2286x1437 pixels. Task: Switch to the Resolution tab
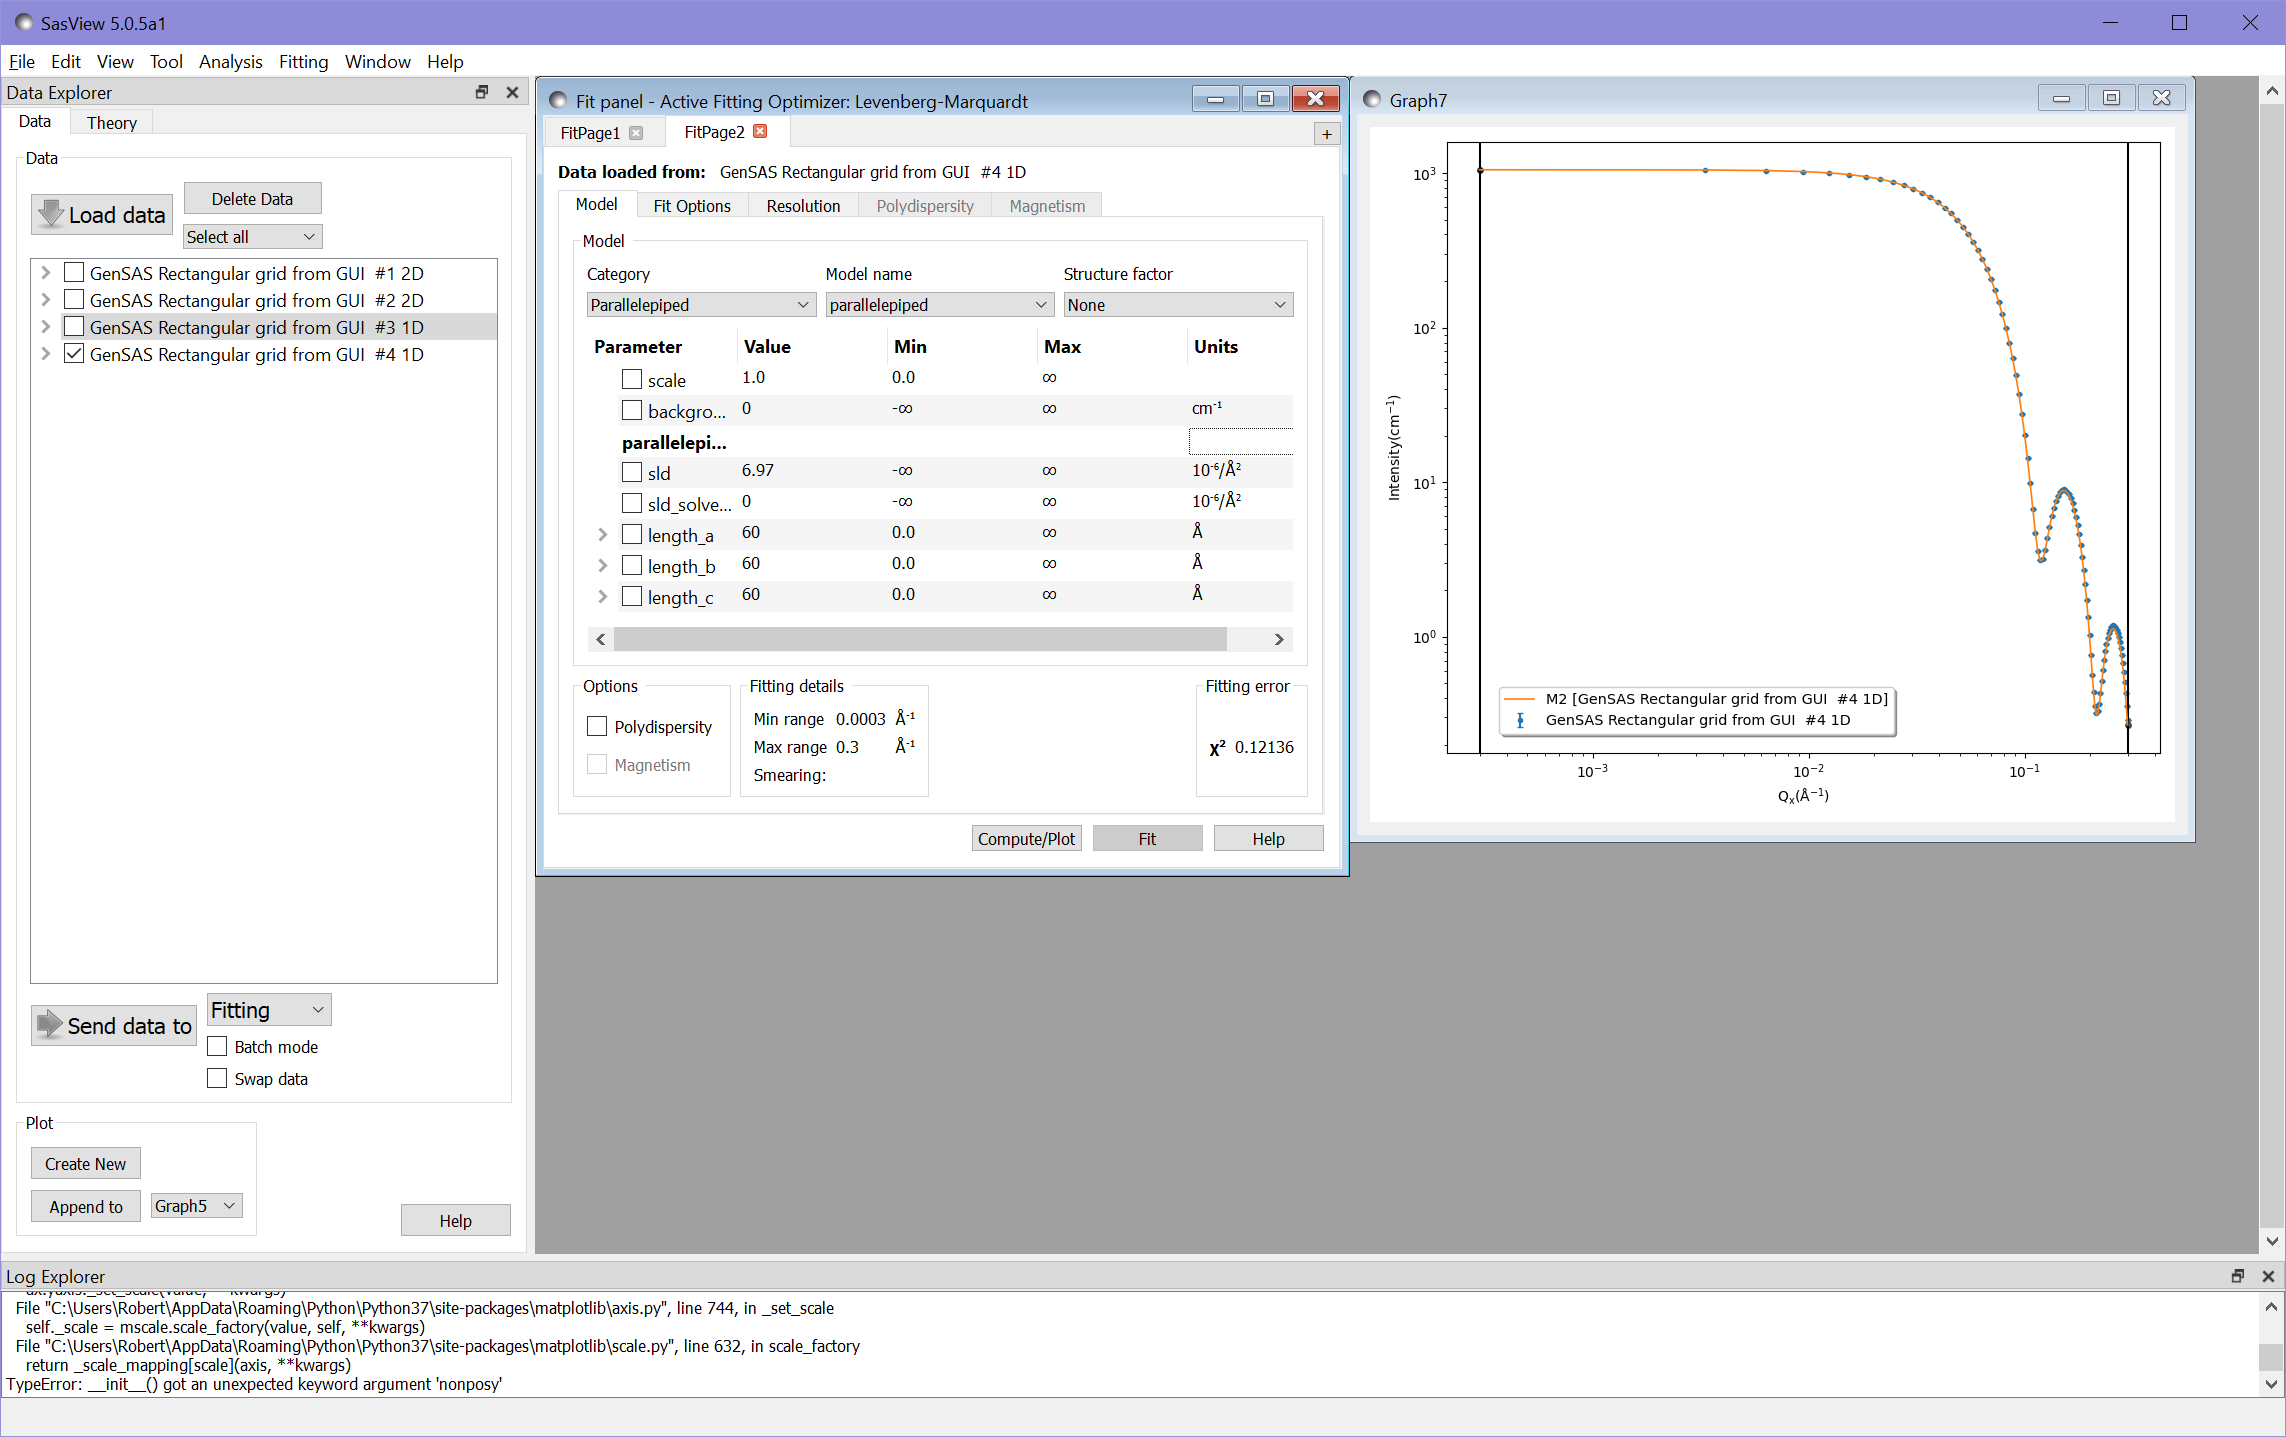[x=801, y=205]
